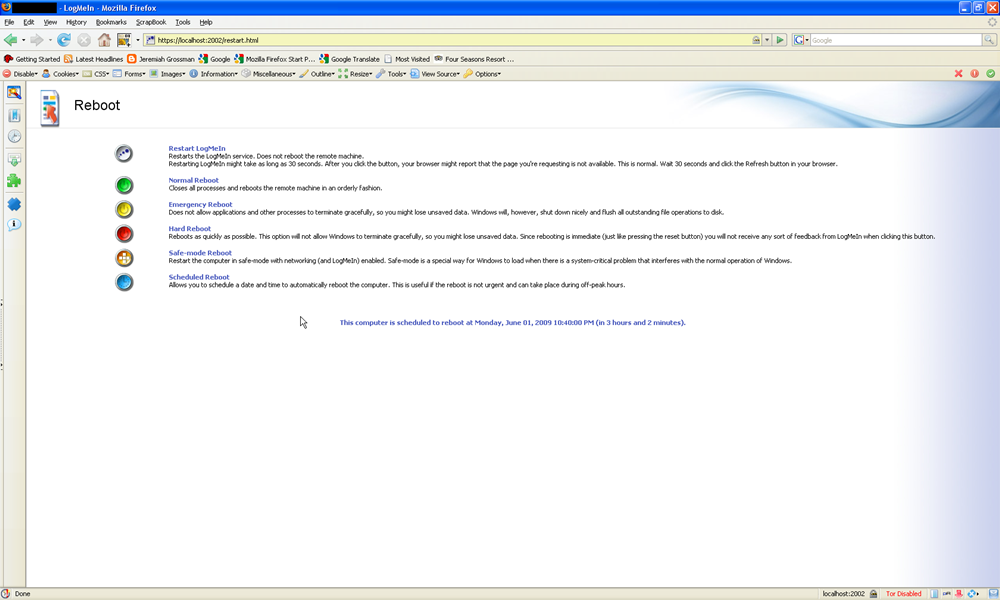Screen dimensions: 1000x600
Task: Toggle Tor Disabled in status bar
Action: click(903, 594)
